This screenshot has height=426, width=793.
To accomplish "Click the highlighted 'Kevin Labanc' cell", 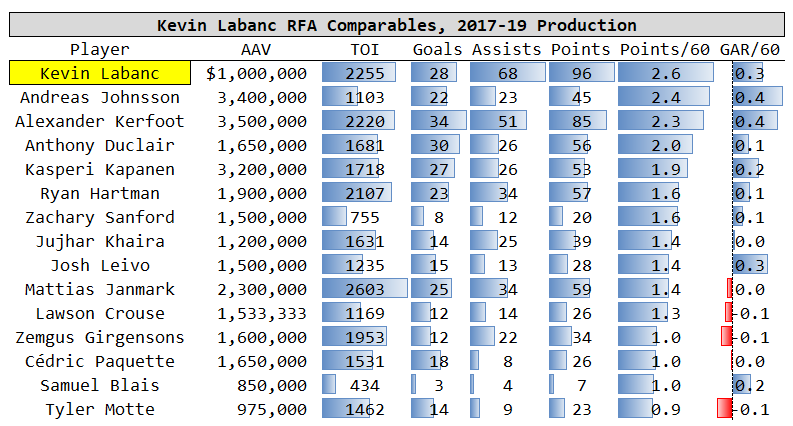I will tap(100, 73).
